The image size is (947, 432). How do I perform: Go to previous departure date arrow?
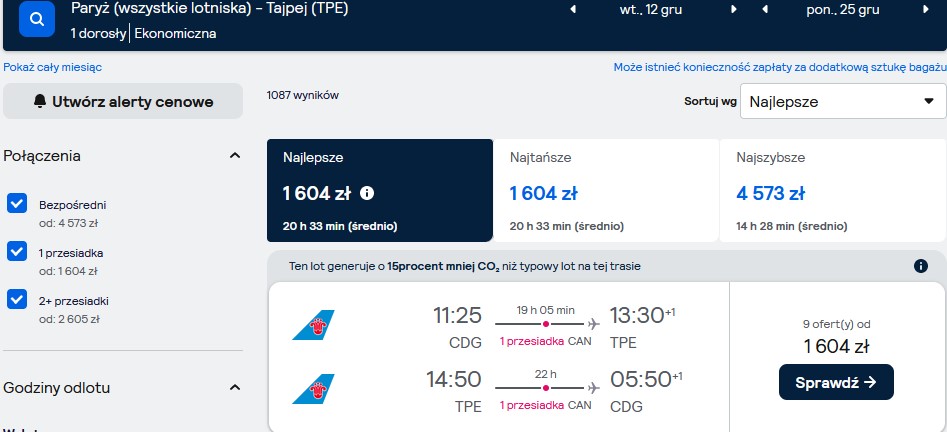573,10
